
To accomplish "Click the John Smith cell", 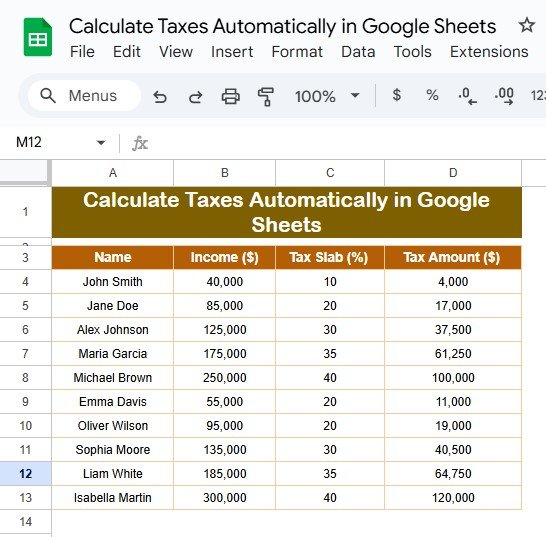I will point(112,281).
